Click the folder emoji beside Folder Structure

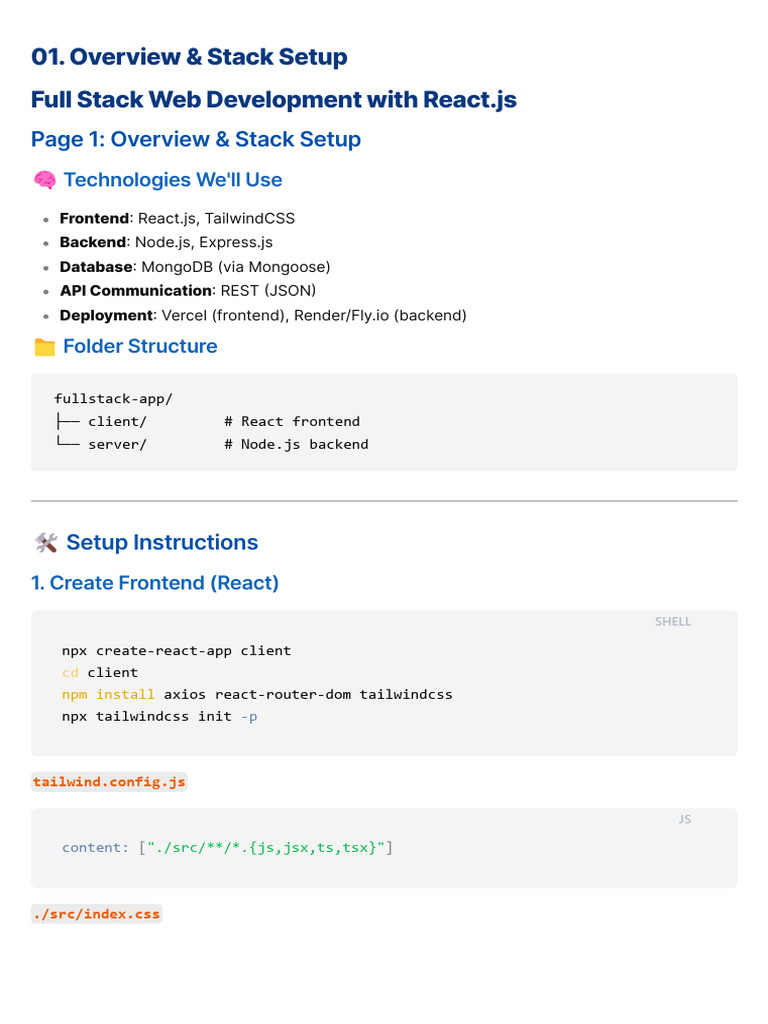pyautogui.click(x=44, y=347)
